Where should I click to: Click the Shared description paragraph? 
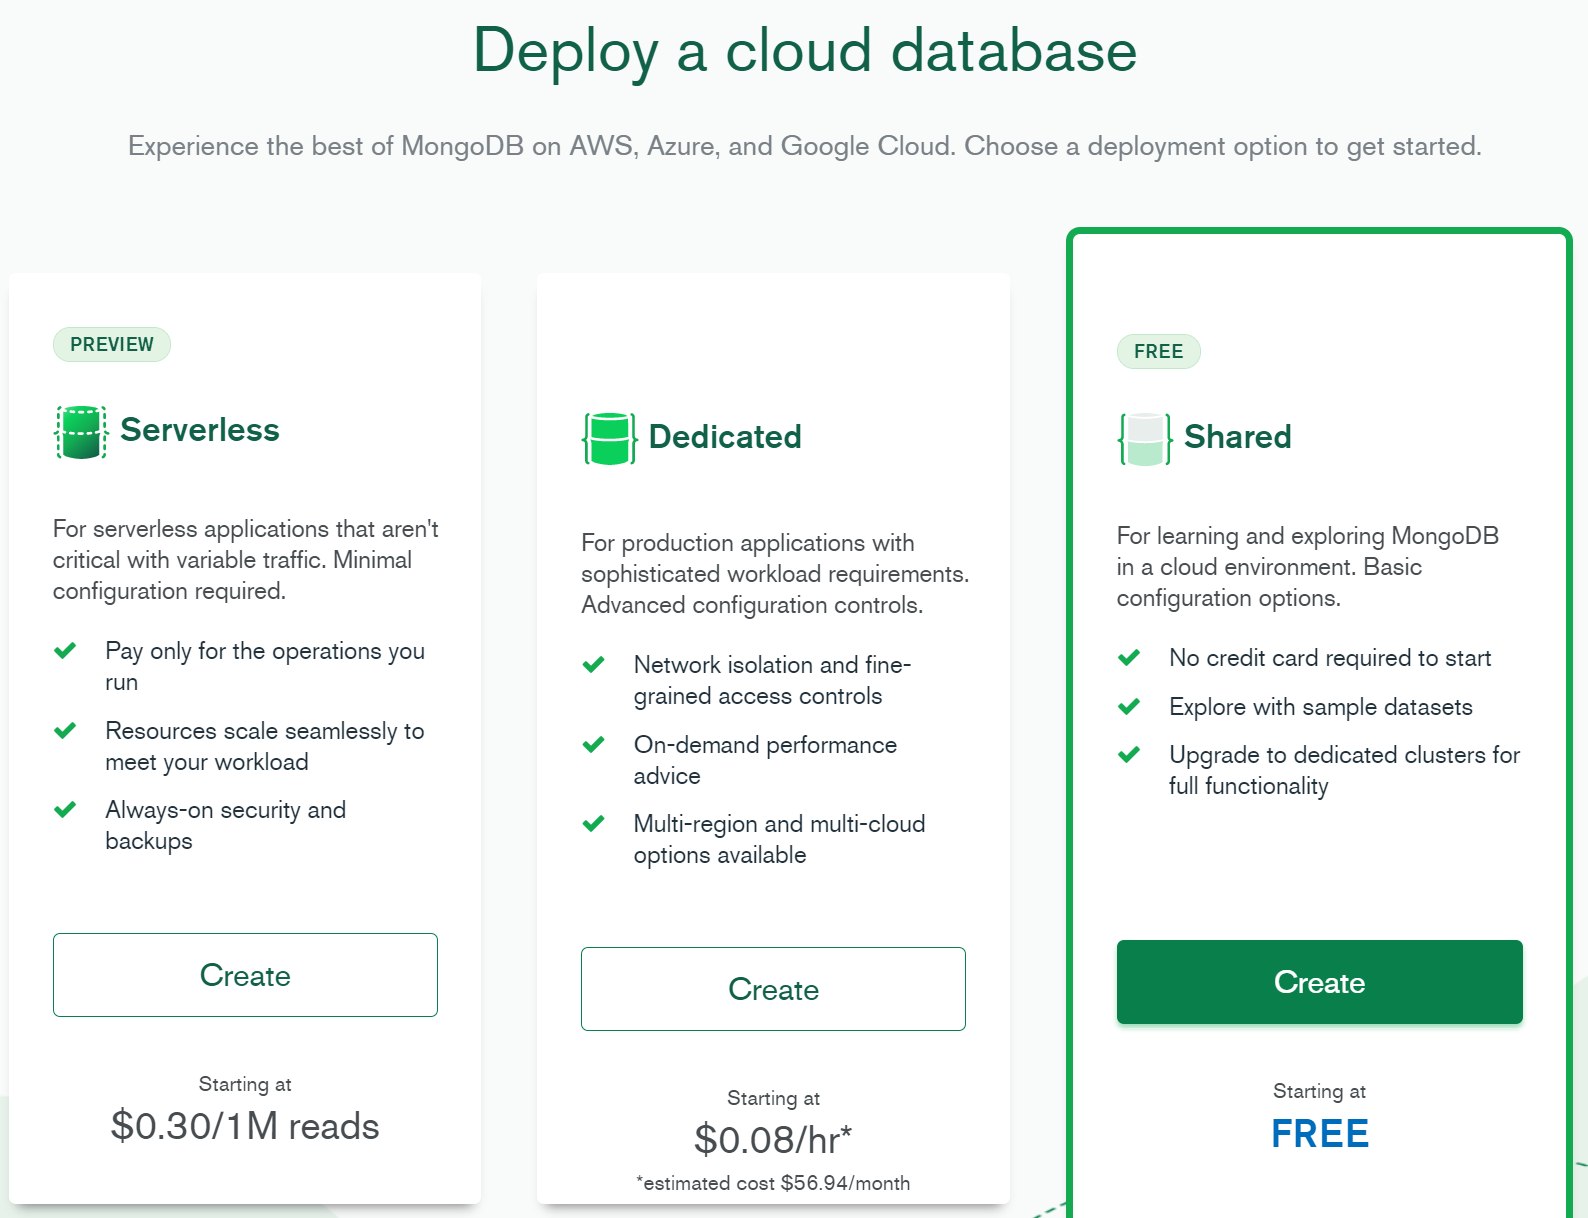[1308, 567]
